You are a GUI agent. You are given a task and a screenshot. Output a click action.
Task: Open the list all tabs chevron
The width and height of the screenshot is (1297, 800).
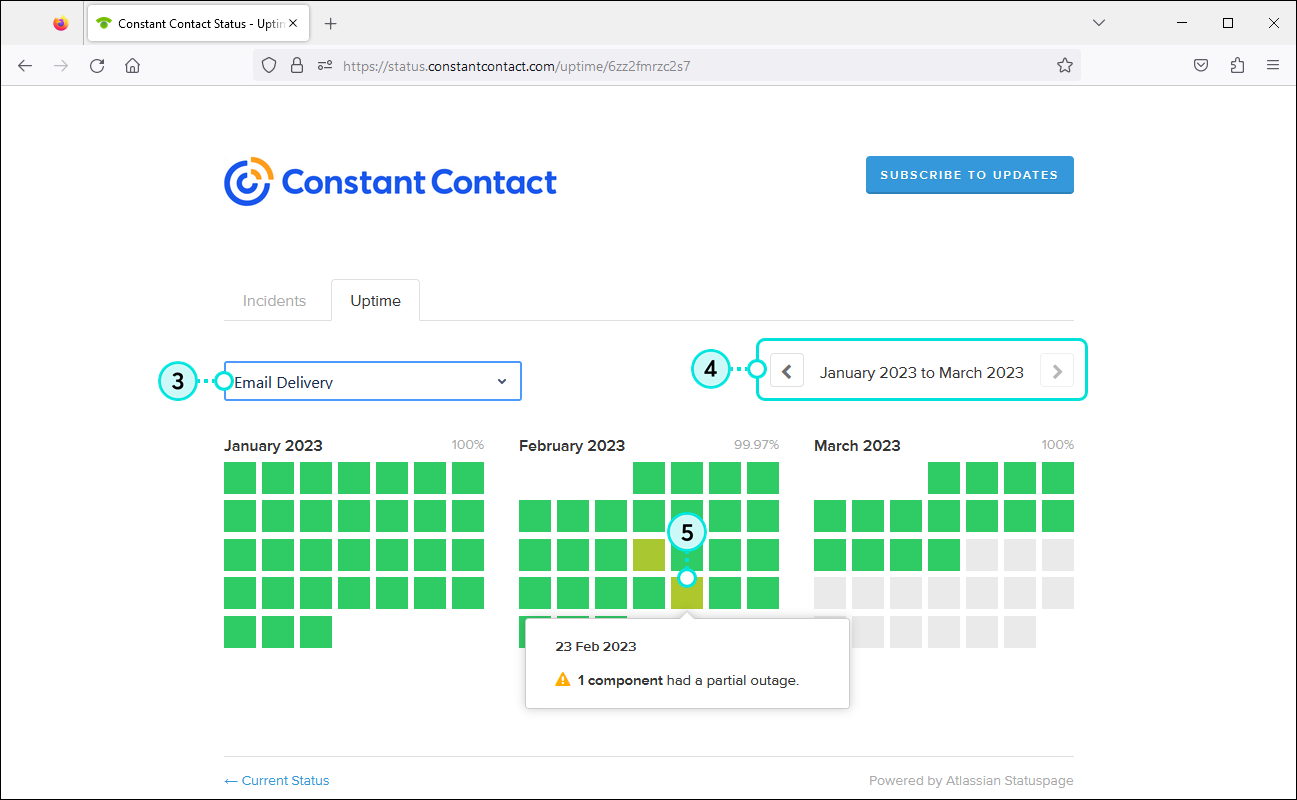pyautogui.click(x=1099, y=23)
